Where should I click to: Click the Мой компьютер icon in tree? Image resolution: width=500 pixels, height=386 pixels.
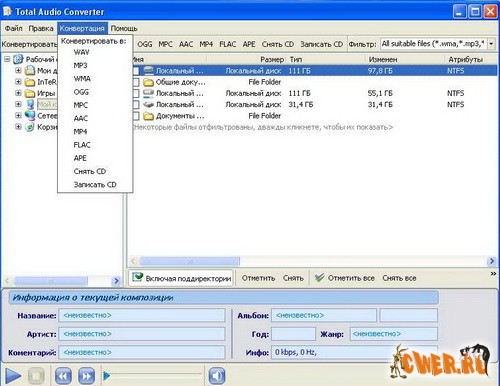[x=30, y=104]
